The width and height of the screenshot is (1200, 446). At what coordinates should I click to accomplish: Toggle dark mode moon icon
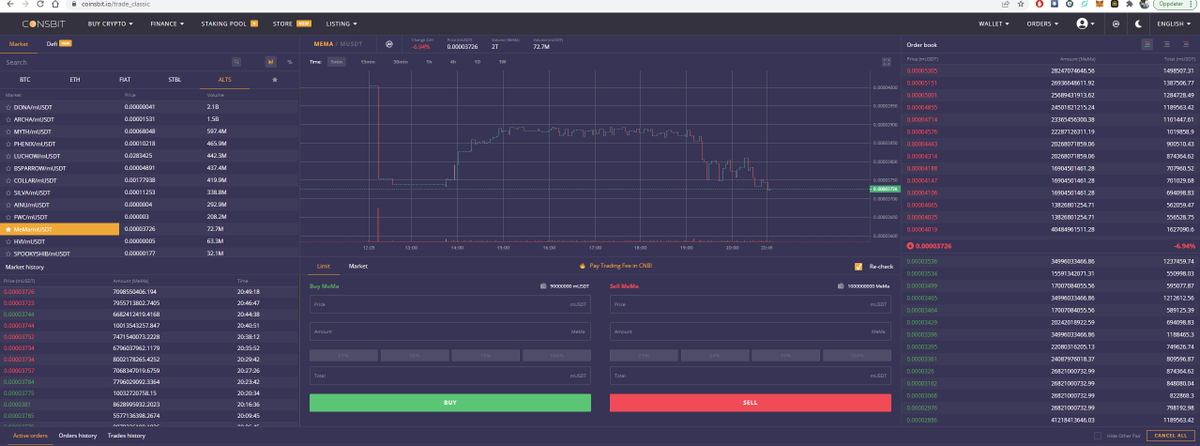click(x=1139, y=23)
